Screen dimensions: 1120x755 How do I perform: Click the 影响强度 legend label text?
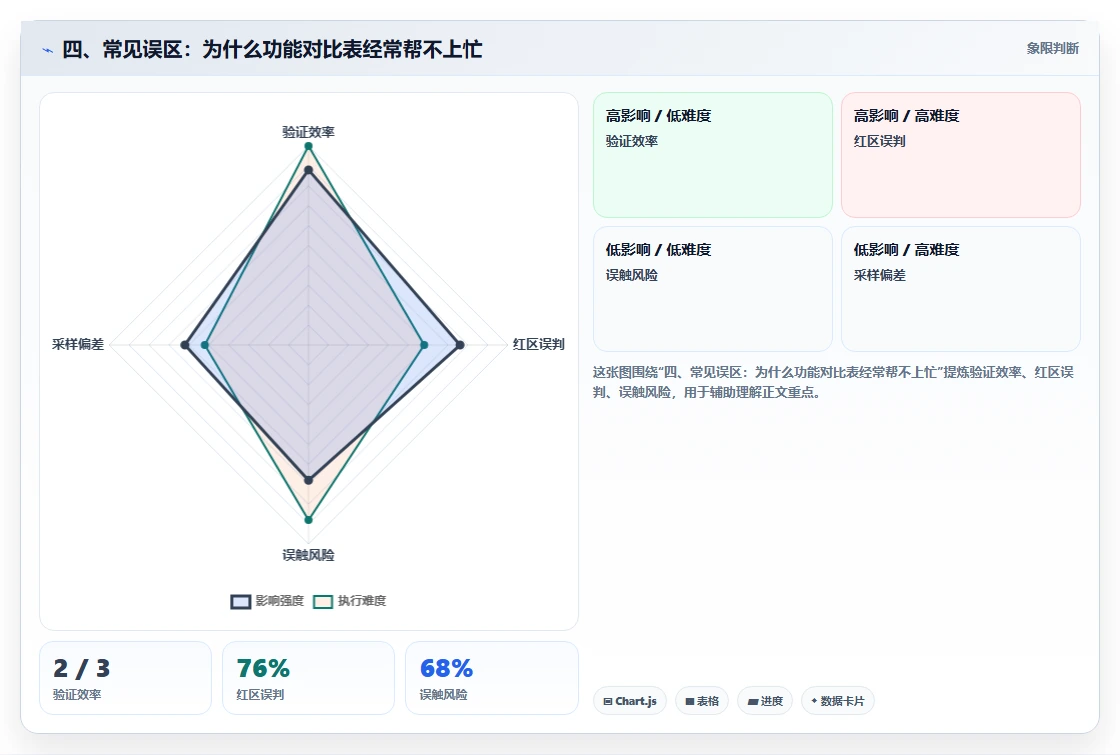tap(280, 601)
